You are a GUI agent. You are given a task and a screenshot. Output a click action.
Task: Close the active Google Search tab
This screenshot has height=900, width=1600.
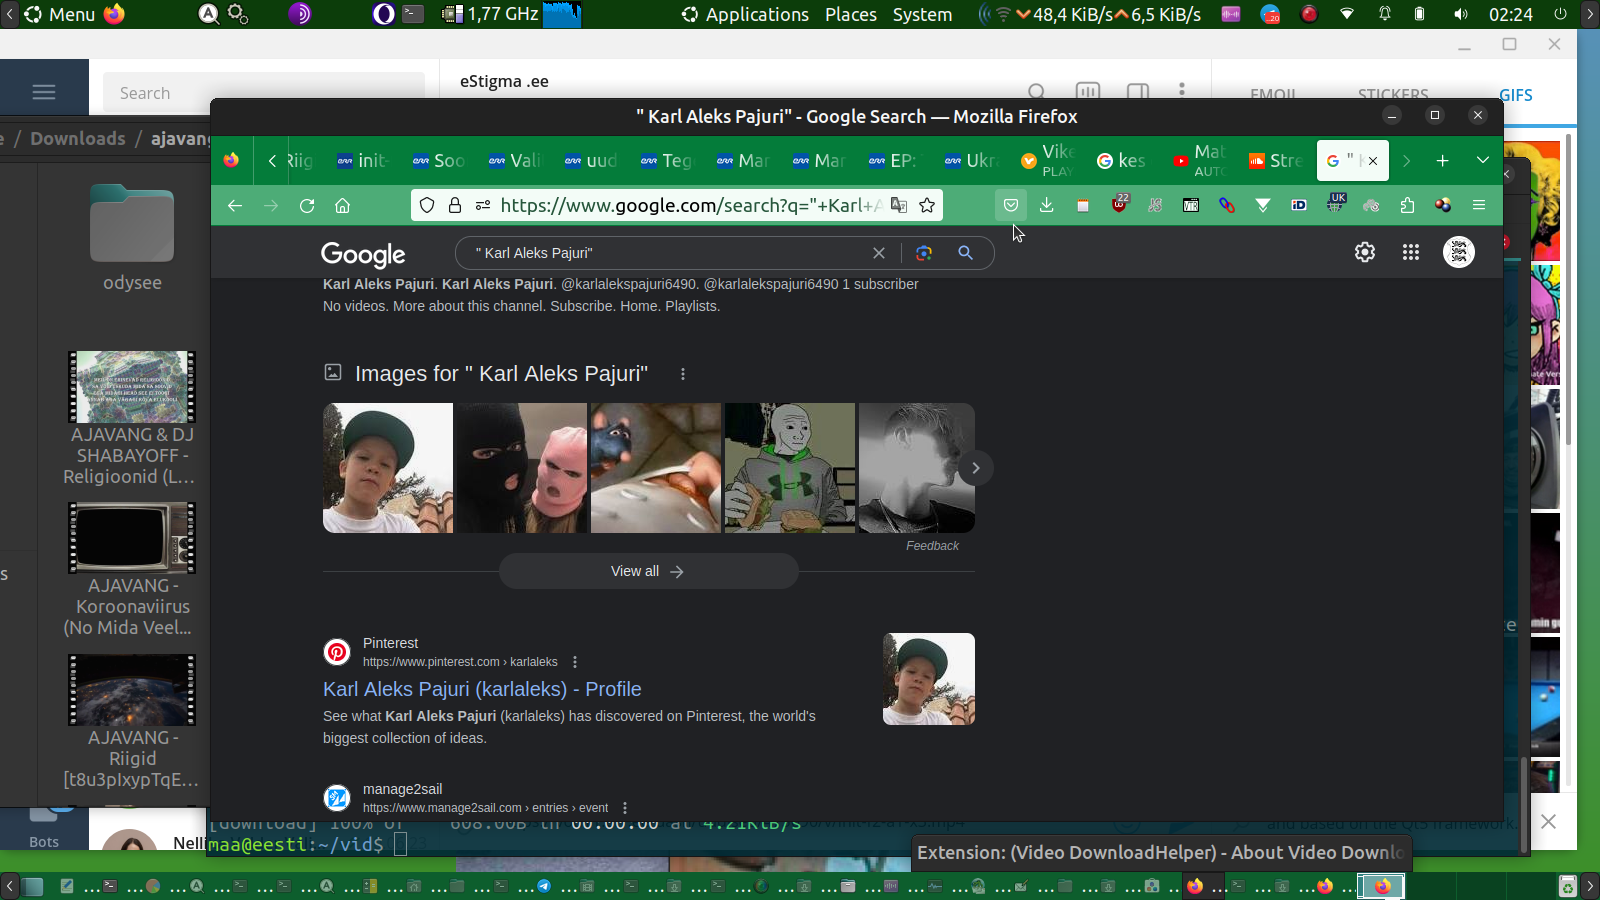click(1373, 160)
